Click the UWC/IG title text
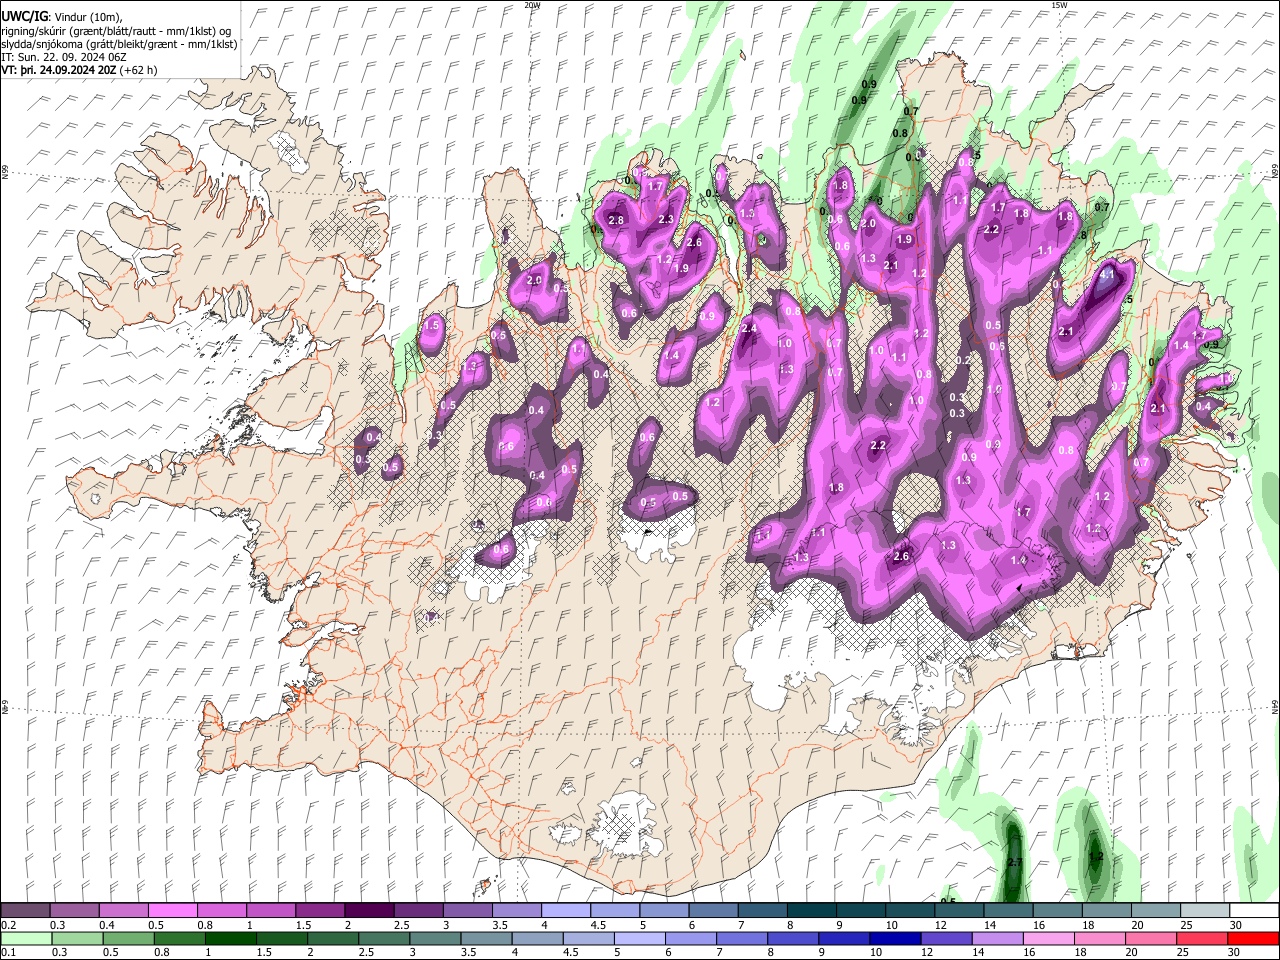Viewport: 1280px width, 960px height. pos(24,17)
